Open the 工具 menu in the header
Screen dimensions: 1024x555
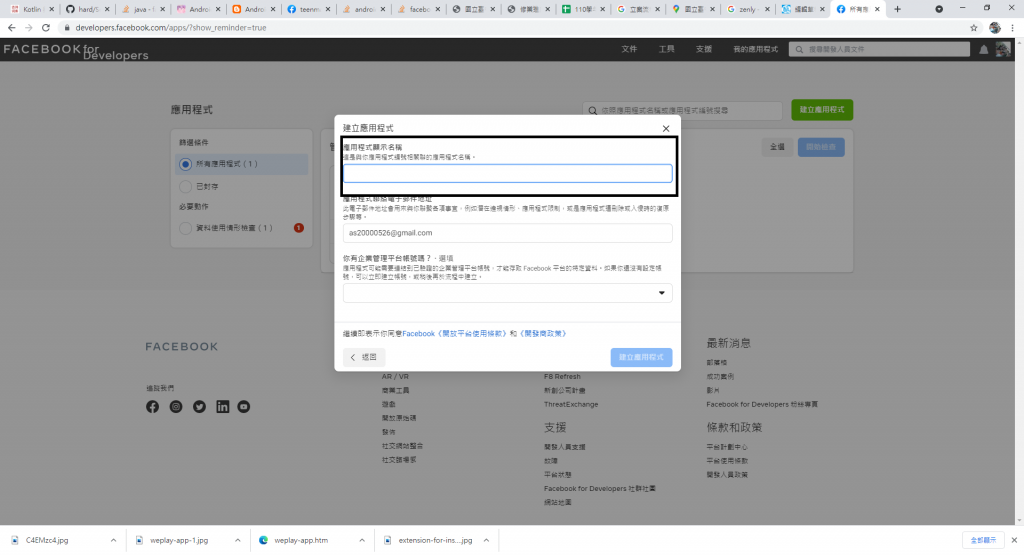[666, 49]
